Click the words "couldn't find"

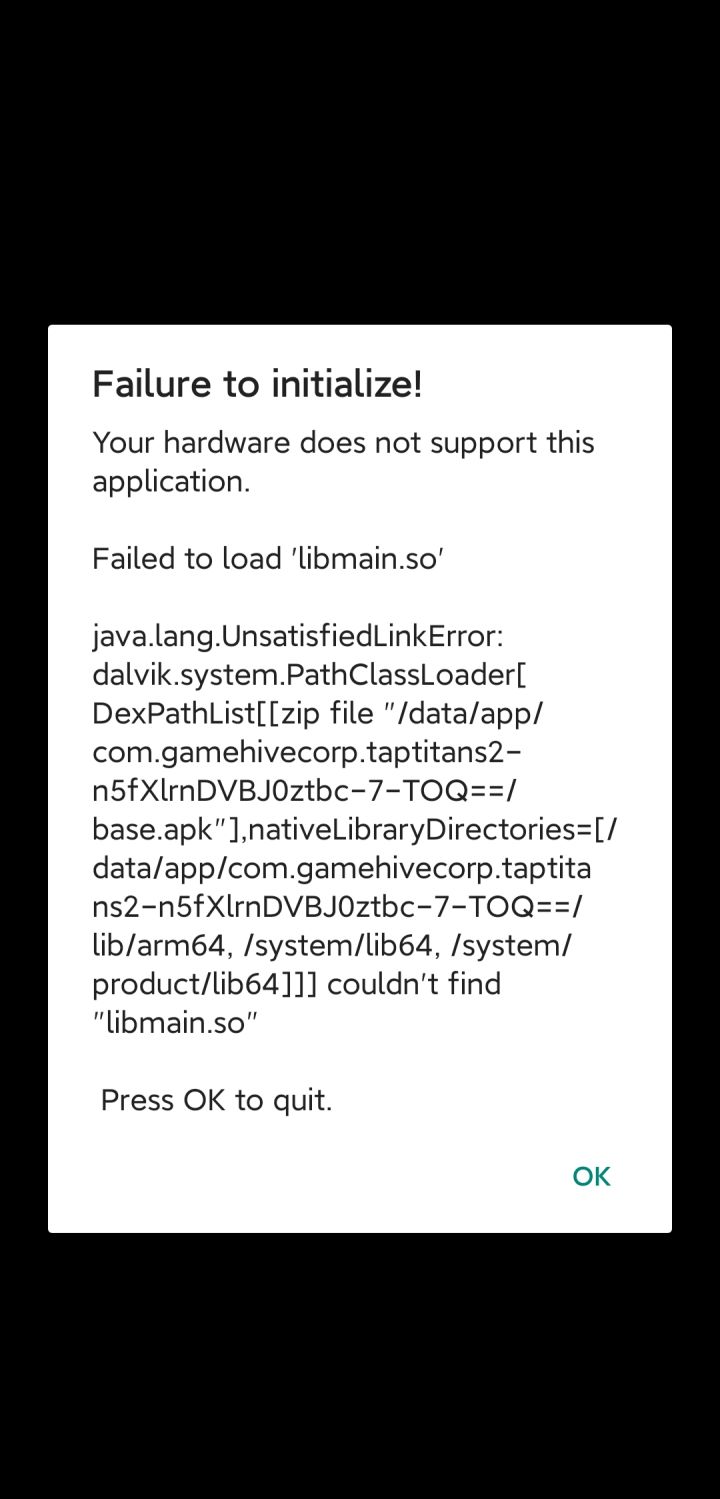[x=414, y=985]
